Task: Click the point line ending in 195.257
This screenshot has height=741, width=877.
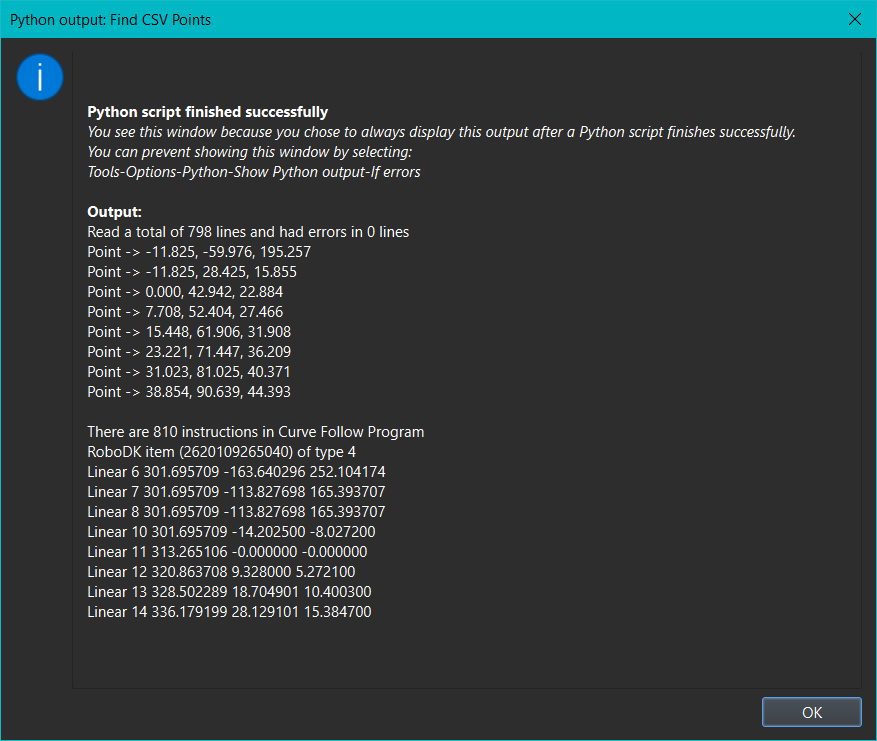Action: coord(199,252)
